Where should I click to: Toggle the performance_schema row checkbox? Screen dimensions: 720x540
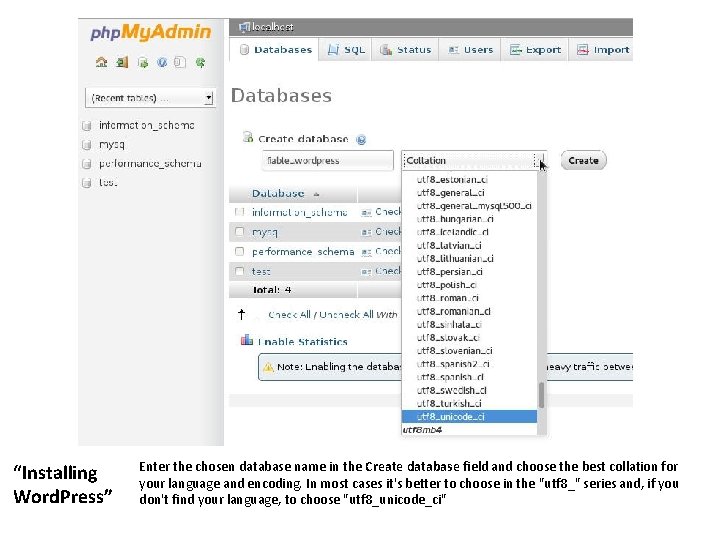pyautogui.click(x=239, y=251)
